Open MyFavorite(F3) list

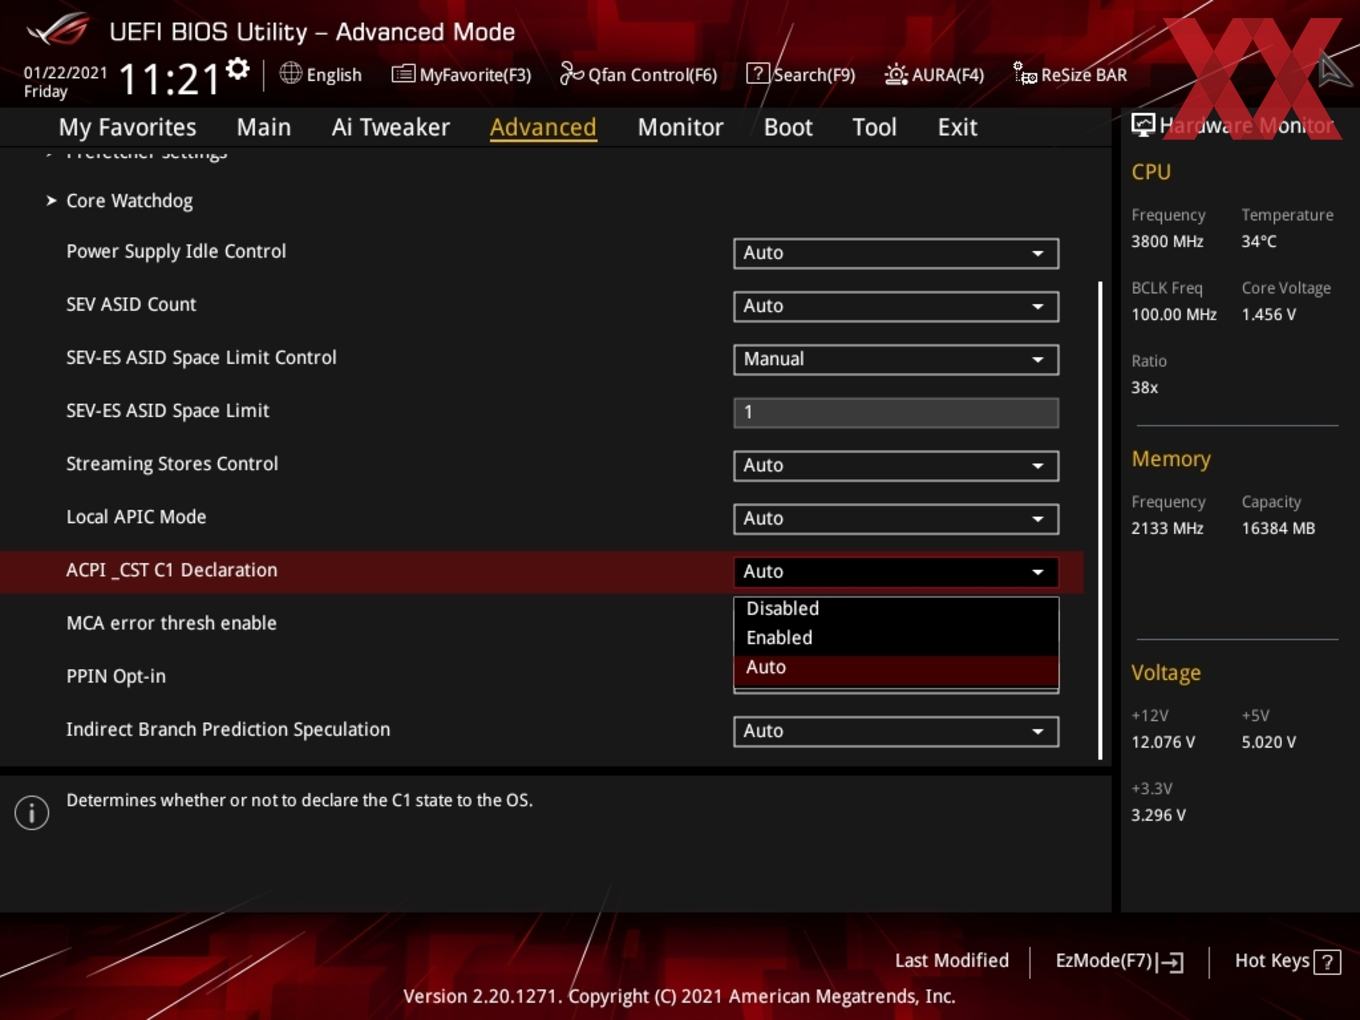coord(461,74)
